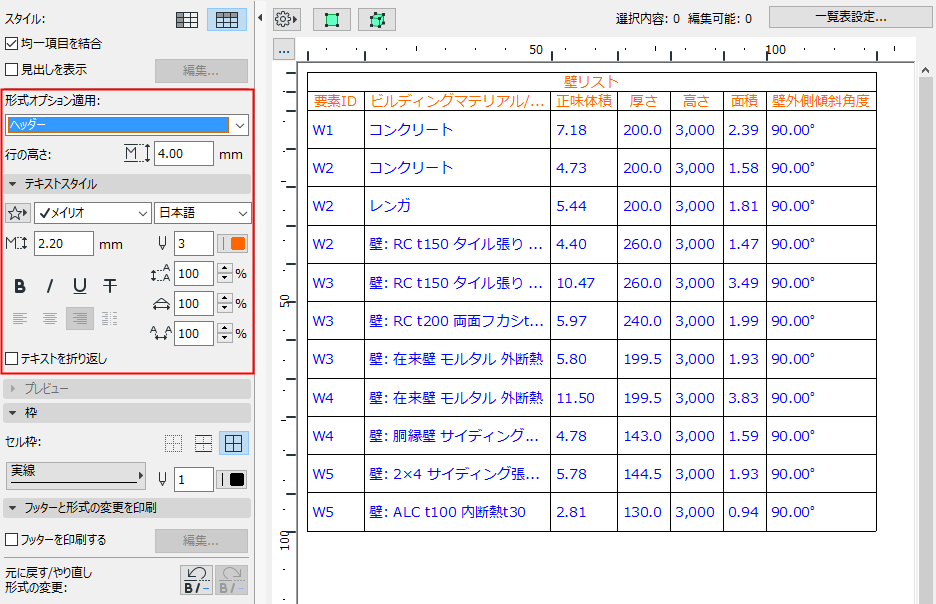Image resolution: width=936 pixels, height=604 pixels.
Task: Enable the 見出しを表示 checkbox
Action: pos(10,68)
